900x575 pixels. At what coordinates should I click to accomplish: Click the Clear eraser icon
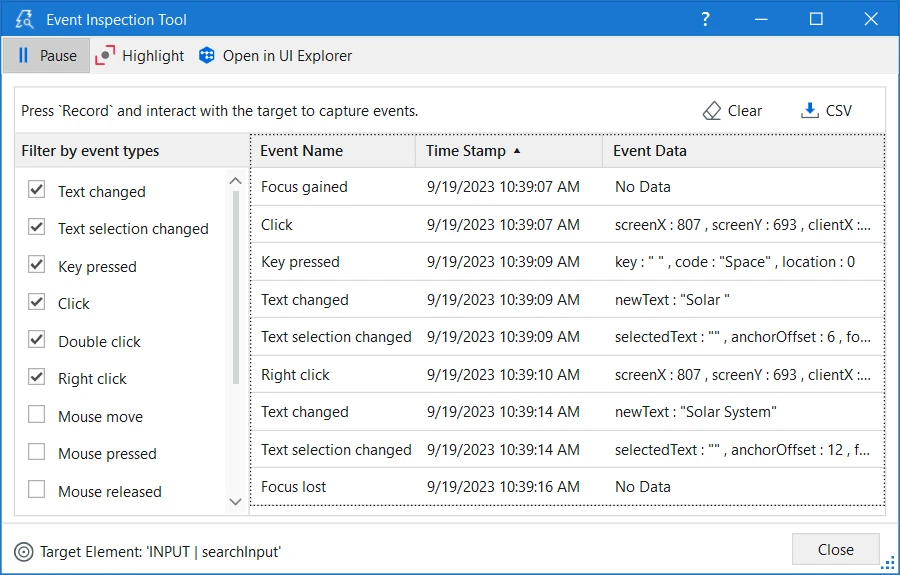[x=712, y=111]
